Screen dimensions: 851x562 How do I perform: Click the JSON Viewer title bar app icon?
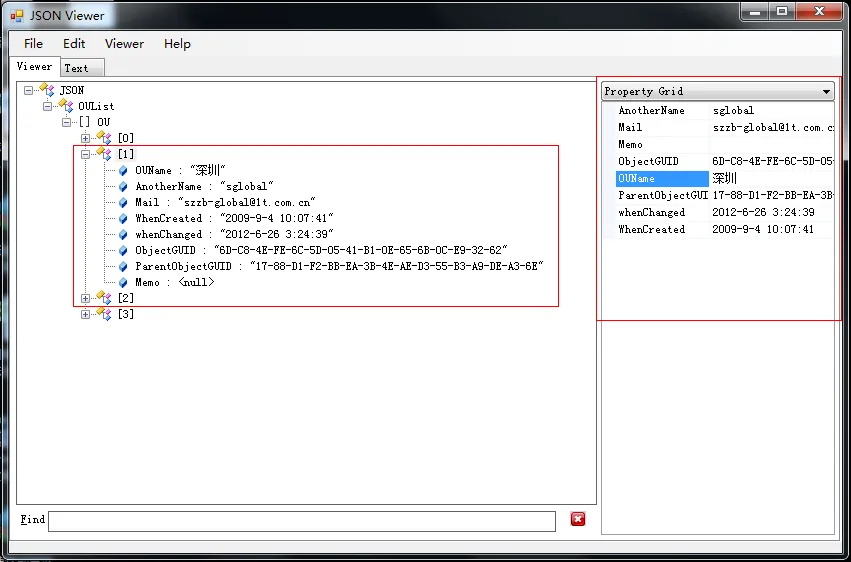point(17,15)
